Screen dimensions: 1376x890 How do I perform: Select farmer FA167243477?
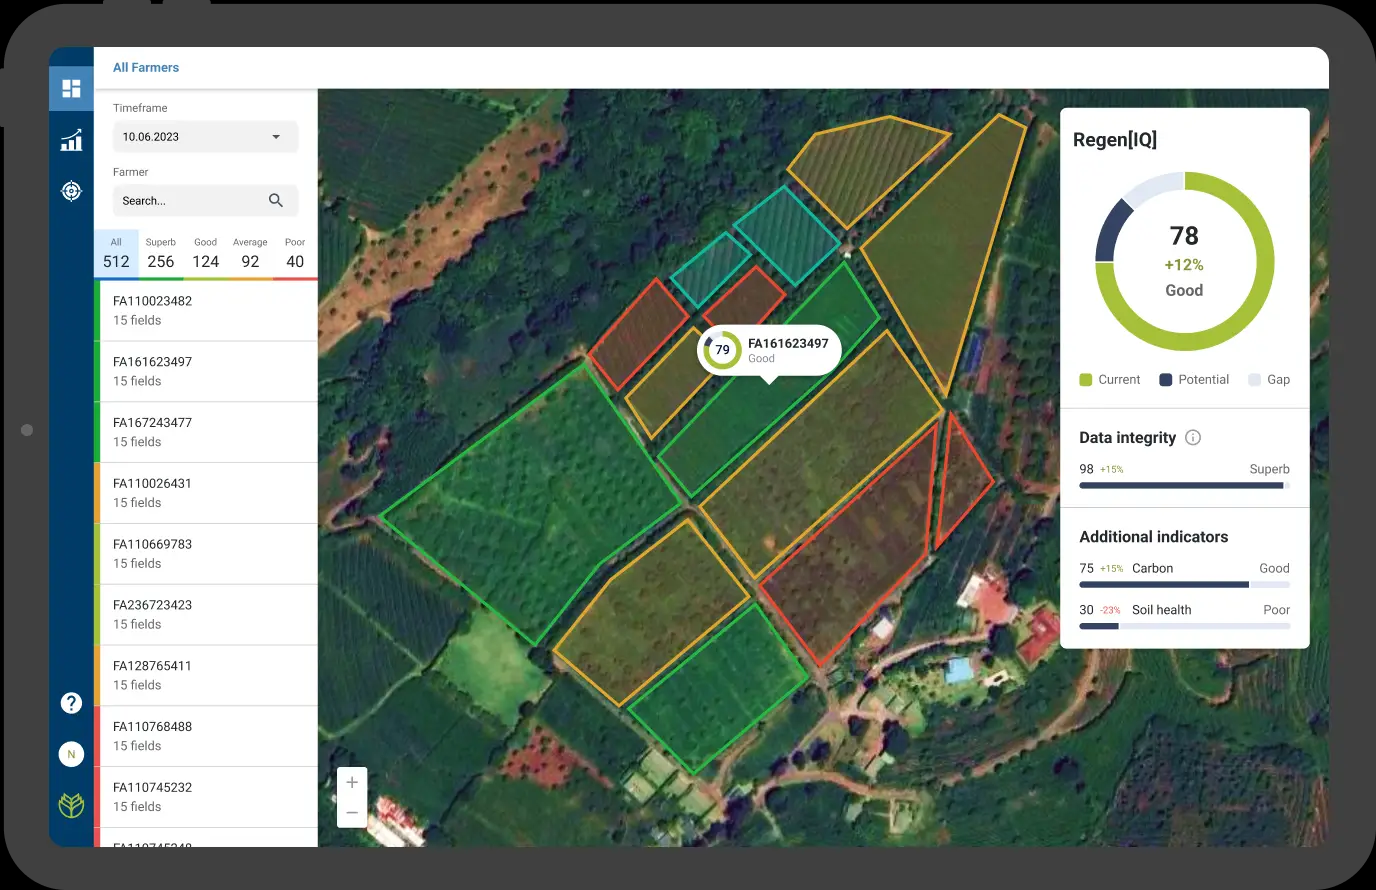tap(206, 432)
